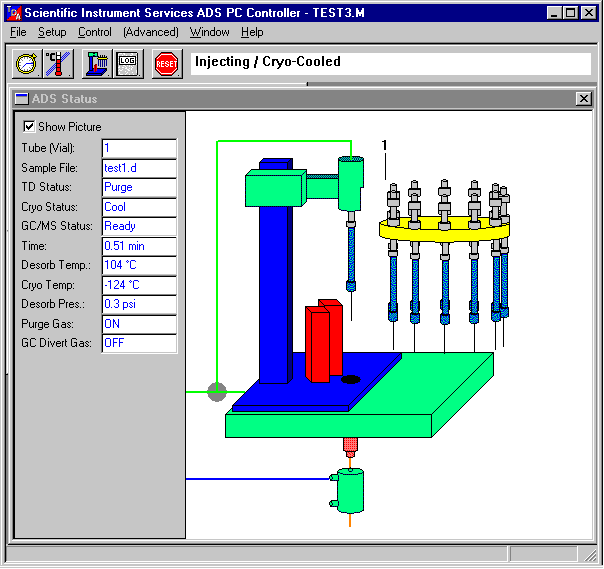Open the File menu

point(18,32)
